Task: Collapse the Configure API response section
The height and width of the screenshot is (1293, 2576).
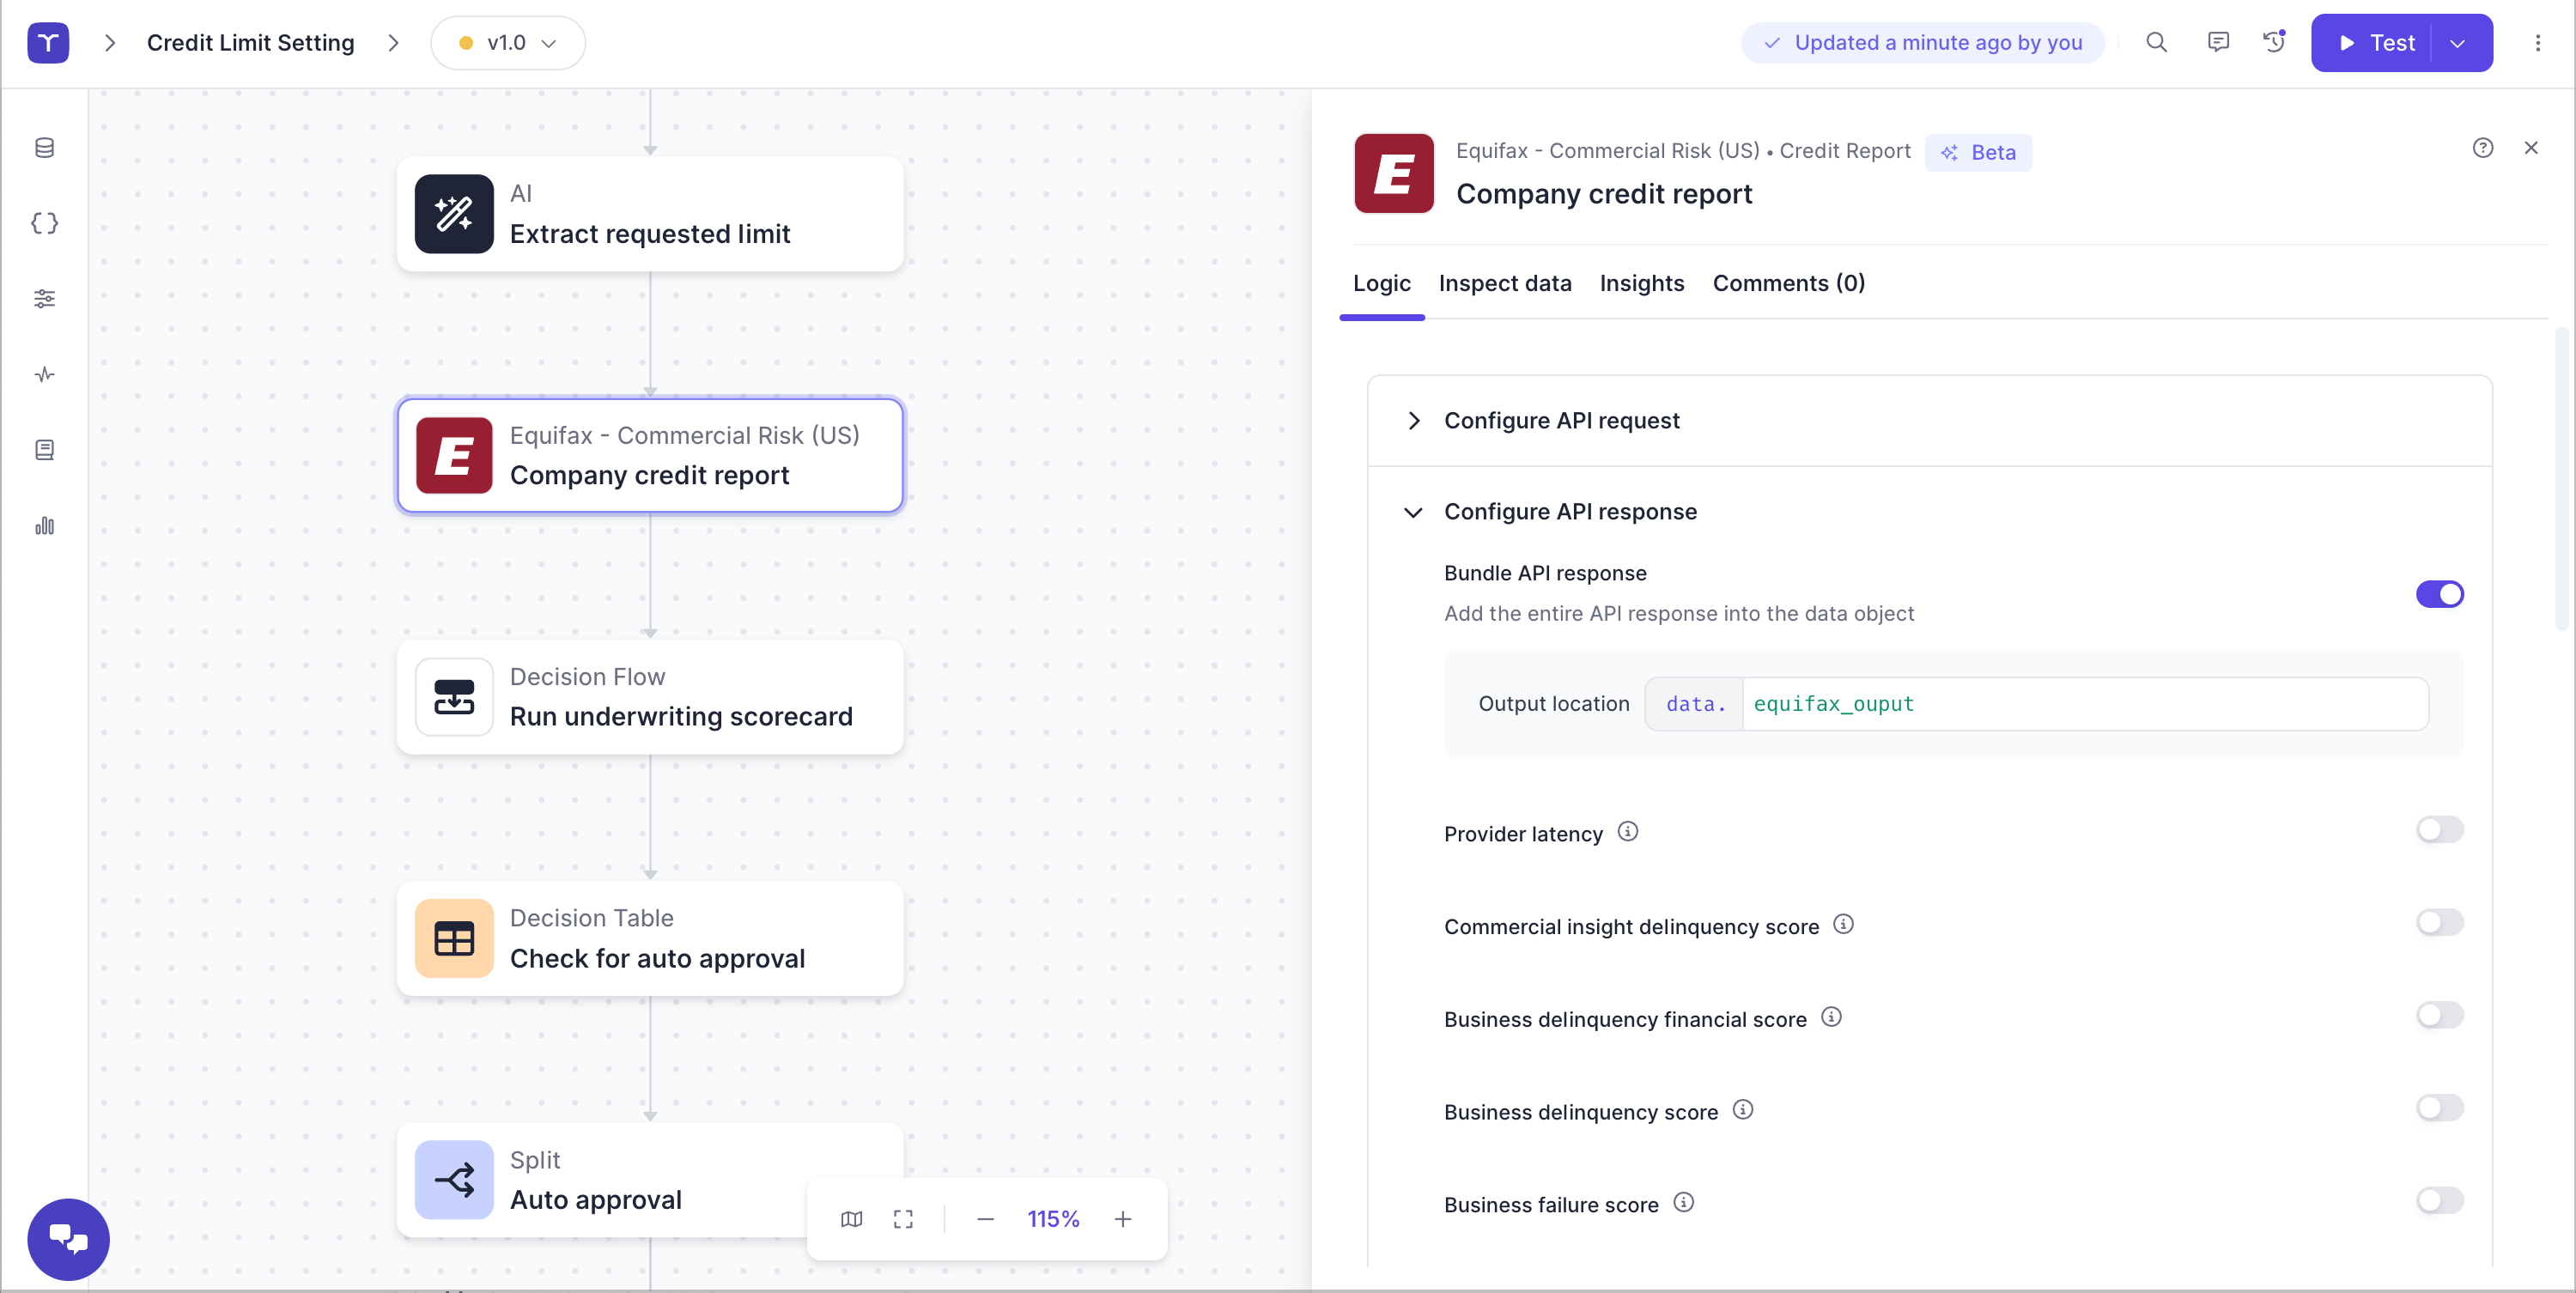Action: tap(1569, 511)
